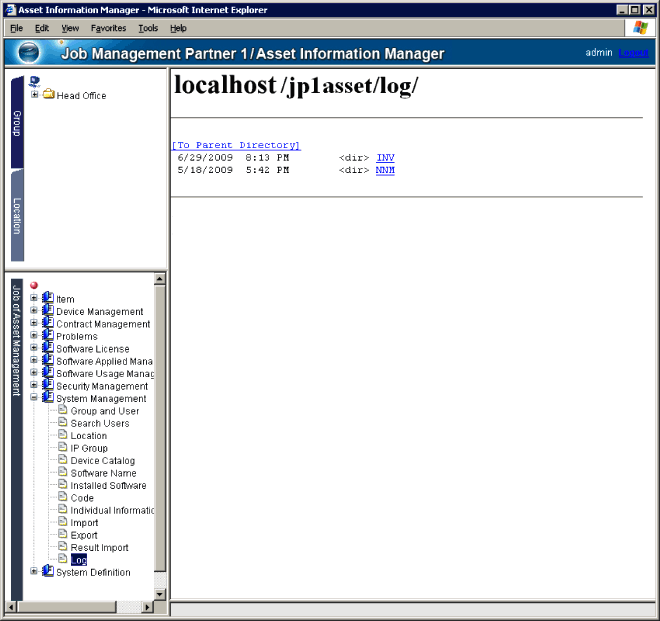Open the INV directory link
Viewport: 660px width, 621px height.
(385, 157)
